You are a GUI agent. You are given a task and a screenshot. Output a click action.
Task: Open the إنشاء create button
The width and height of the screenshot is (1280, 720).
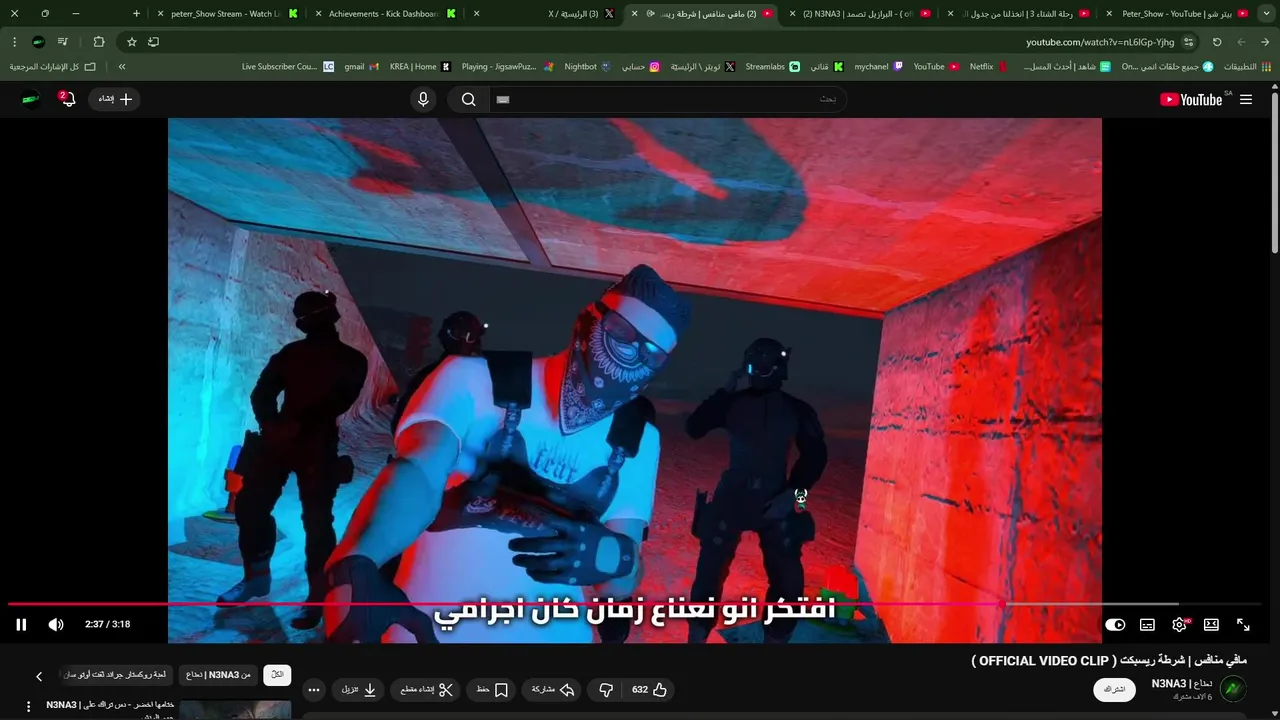115,99
